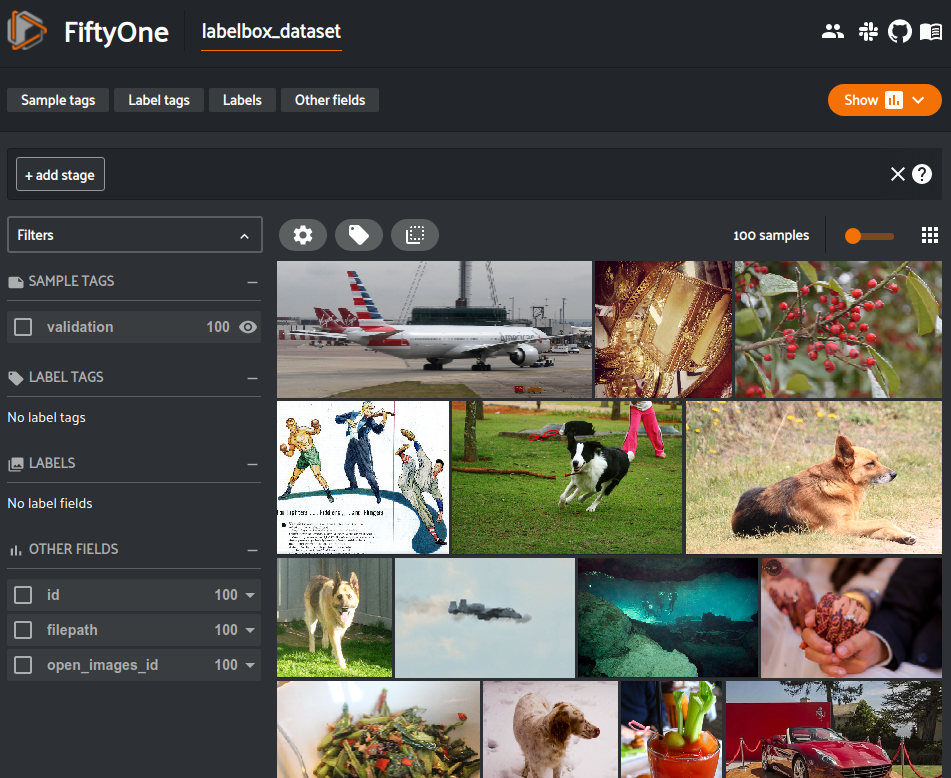Screen dimensions: 951x778
Task: Switch to grid view icon
Action: click(x=929, y=235)
